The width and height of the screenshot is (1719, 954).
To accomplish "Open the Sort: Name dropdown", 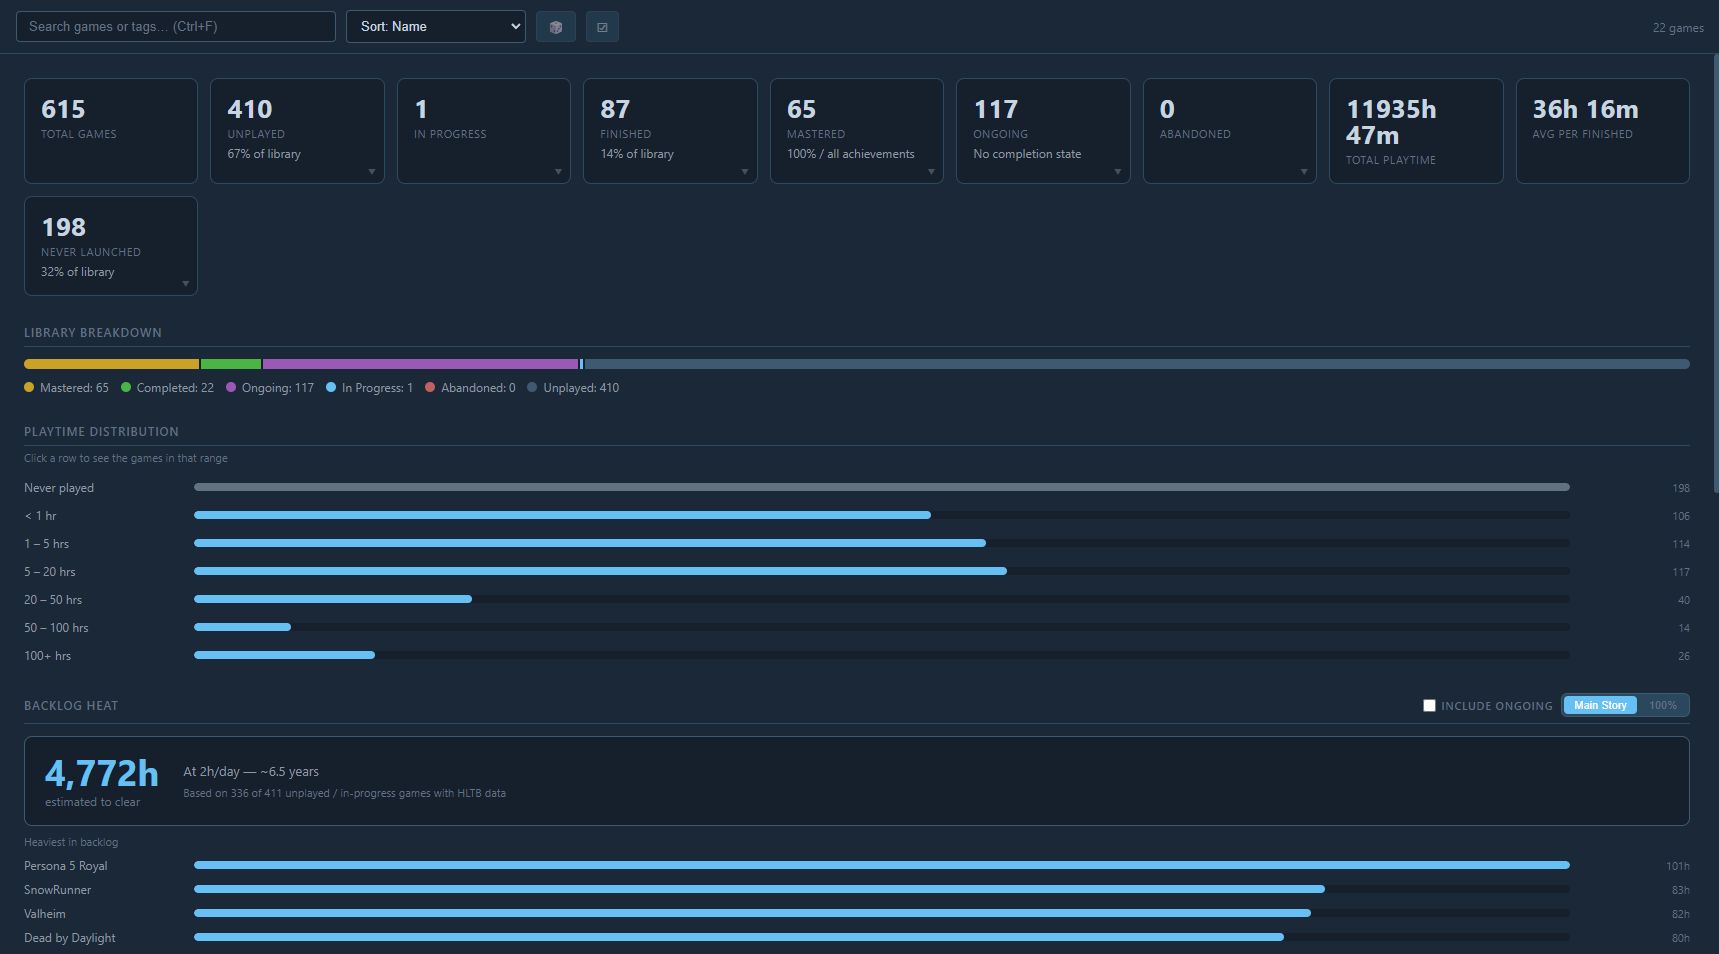I will tap(436, 27).
